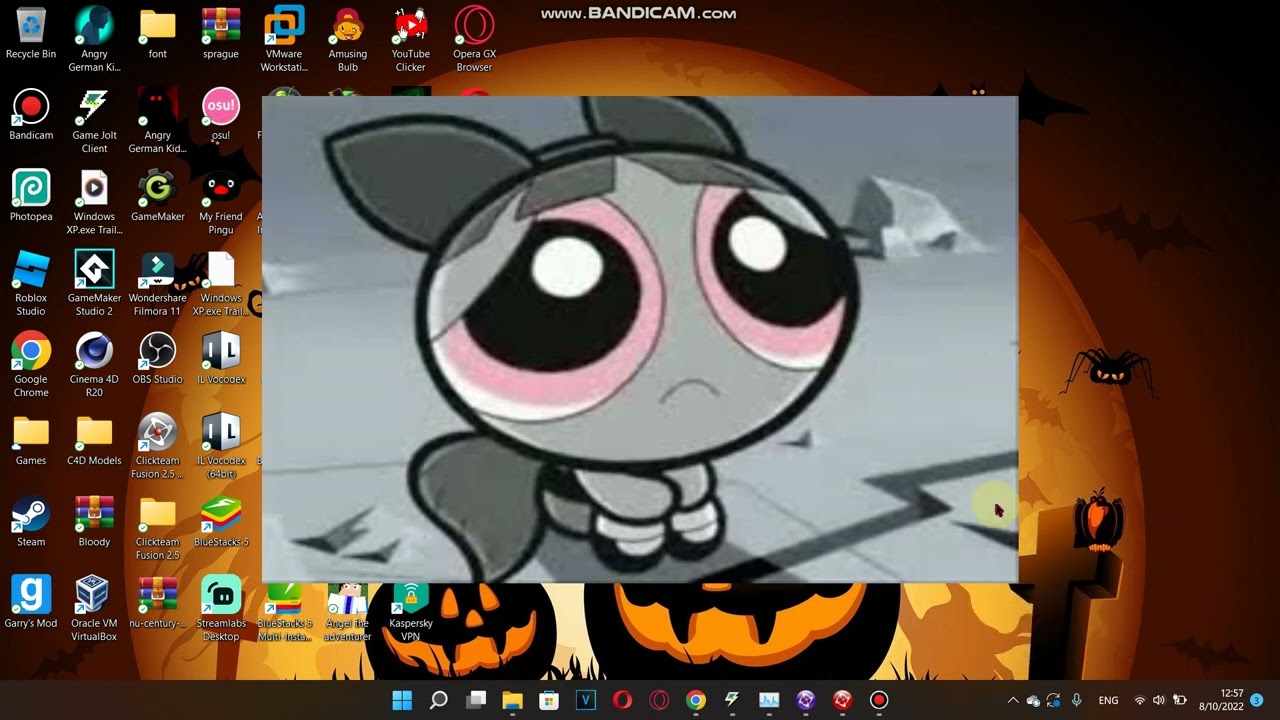
Task: Open the Recycle Bin desktop icon
Action: (x=31, y=33)
